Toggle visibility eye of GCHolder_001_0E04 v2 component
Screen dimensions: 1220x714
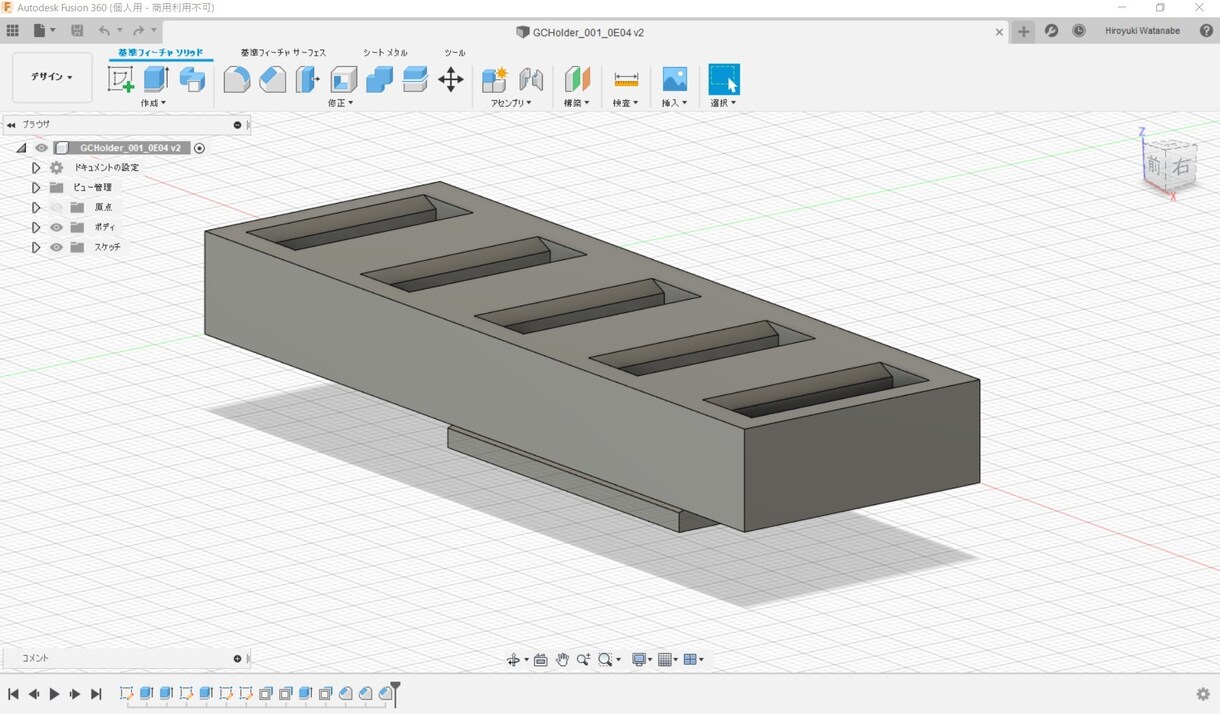[x=41, y=148]
